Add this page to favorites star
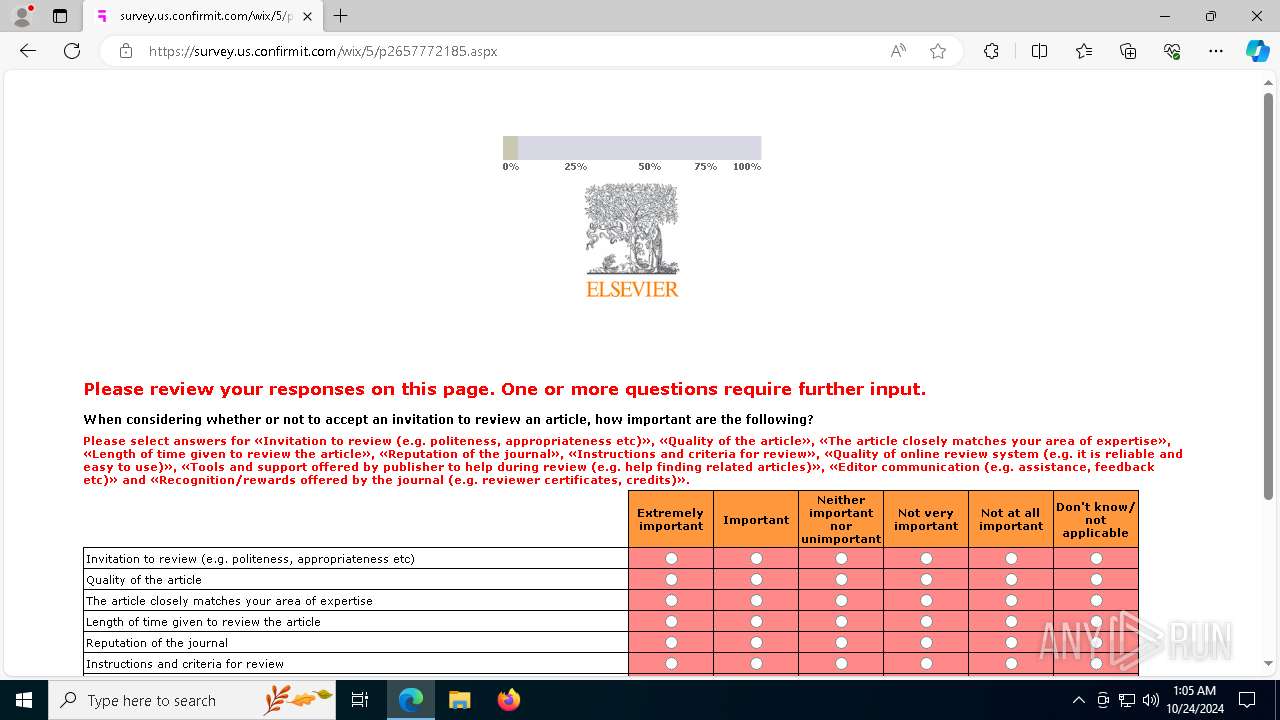1280x720 pixels. coord(938,51)
